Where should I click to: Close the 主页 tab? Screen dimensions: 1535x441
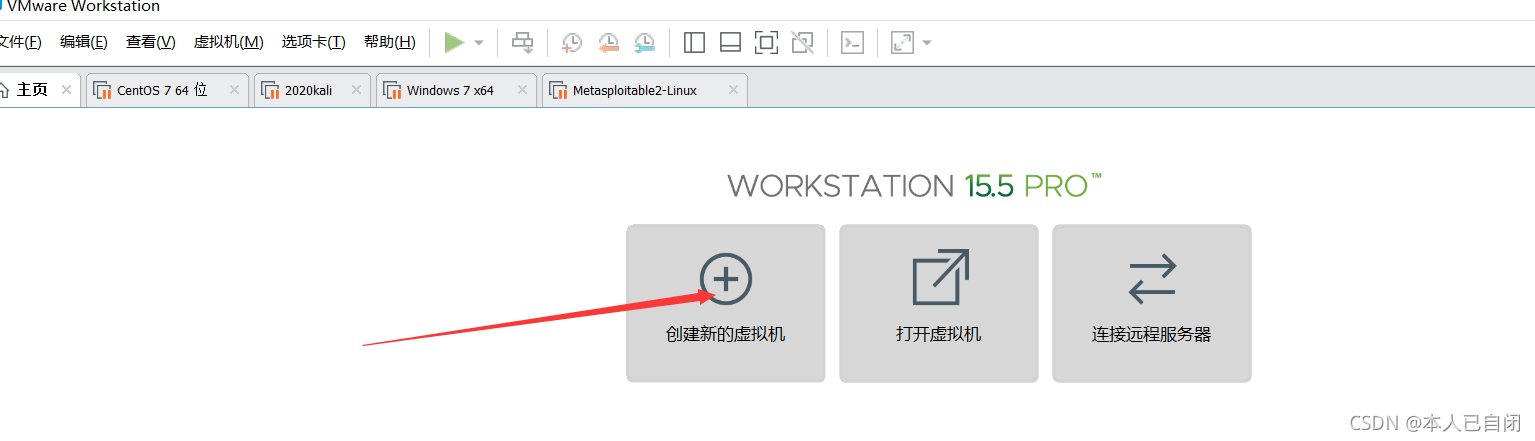click(x=66, y=90)
